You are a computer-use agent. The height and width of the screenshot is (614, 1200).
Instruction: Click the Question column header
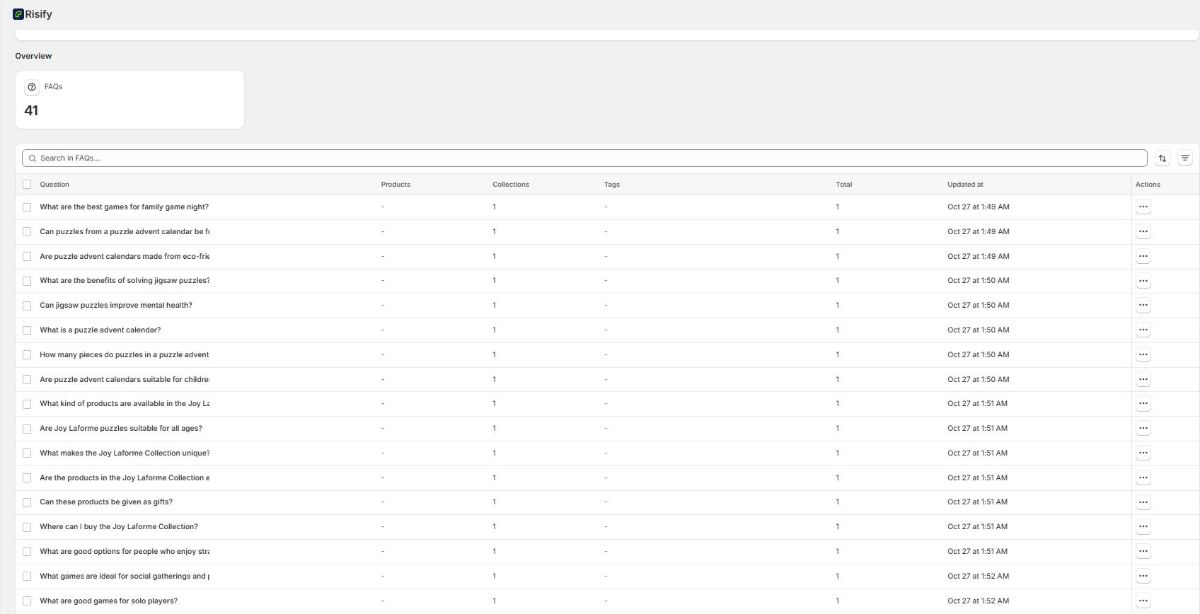55,184
